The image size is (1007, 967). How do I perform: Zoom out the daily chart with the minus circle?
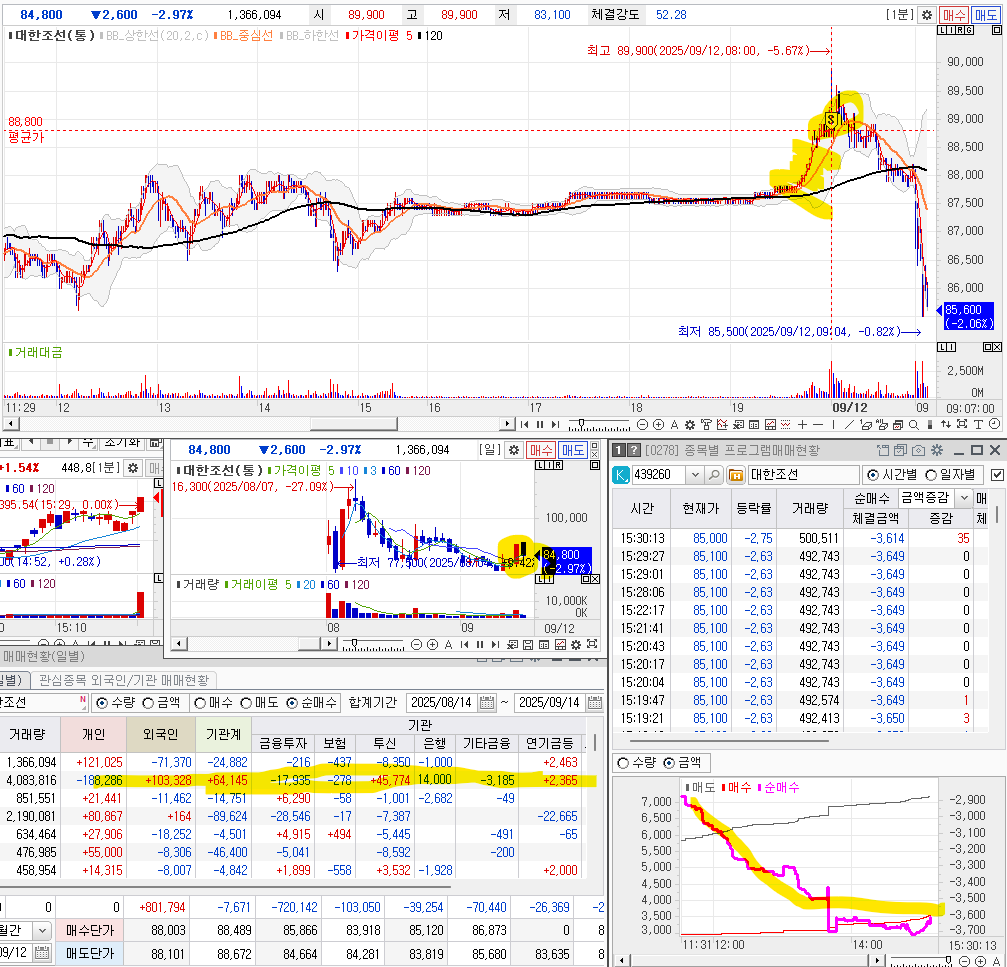point(416,645)
